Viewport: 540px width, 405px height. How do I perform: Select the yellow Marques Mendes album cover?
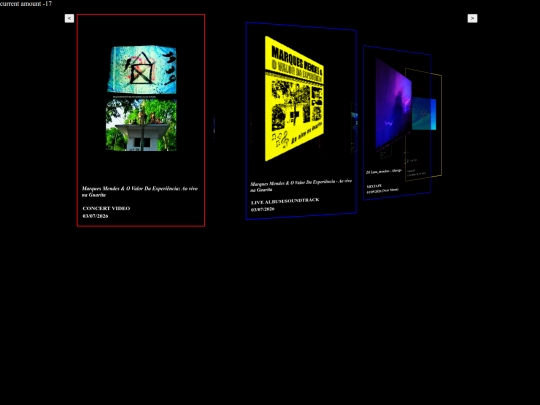pyautogui.click(x=294, y=98)
